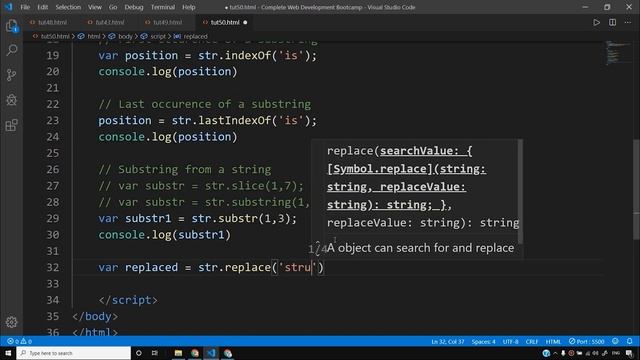Open the View menu
Viewport: 640px width, 360px height.
(x=95, y=7)
